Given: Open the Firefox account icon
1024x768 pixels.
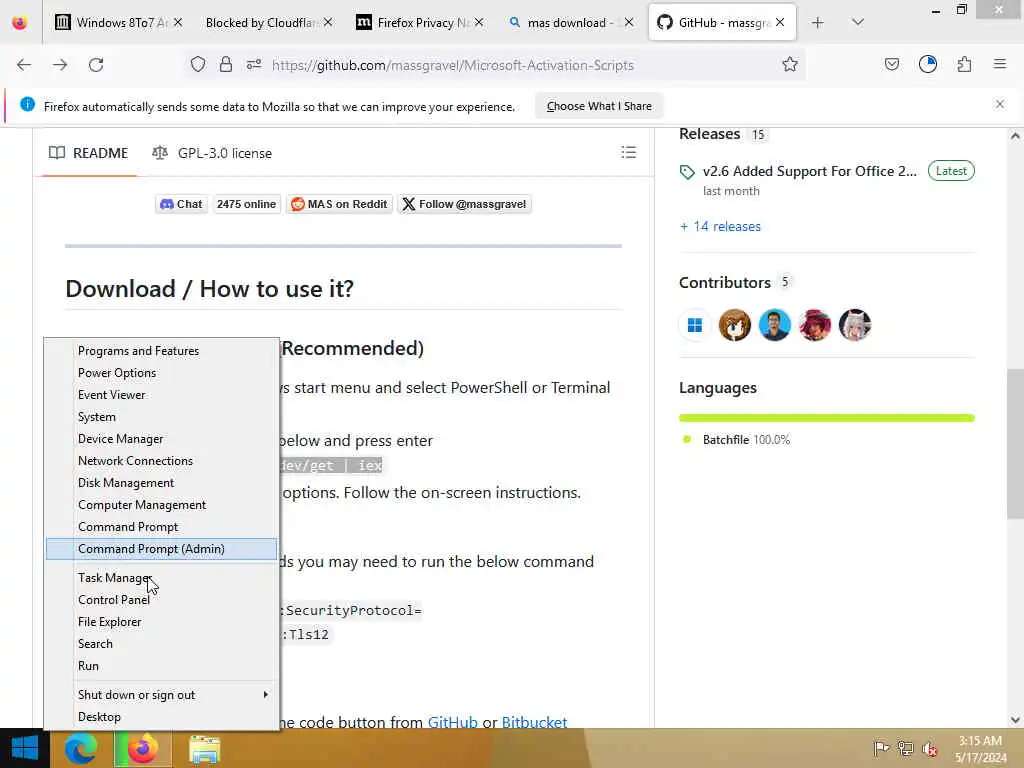Looking at the screenshot, I should 928,64.
